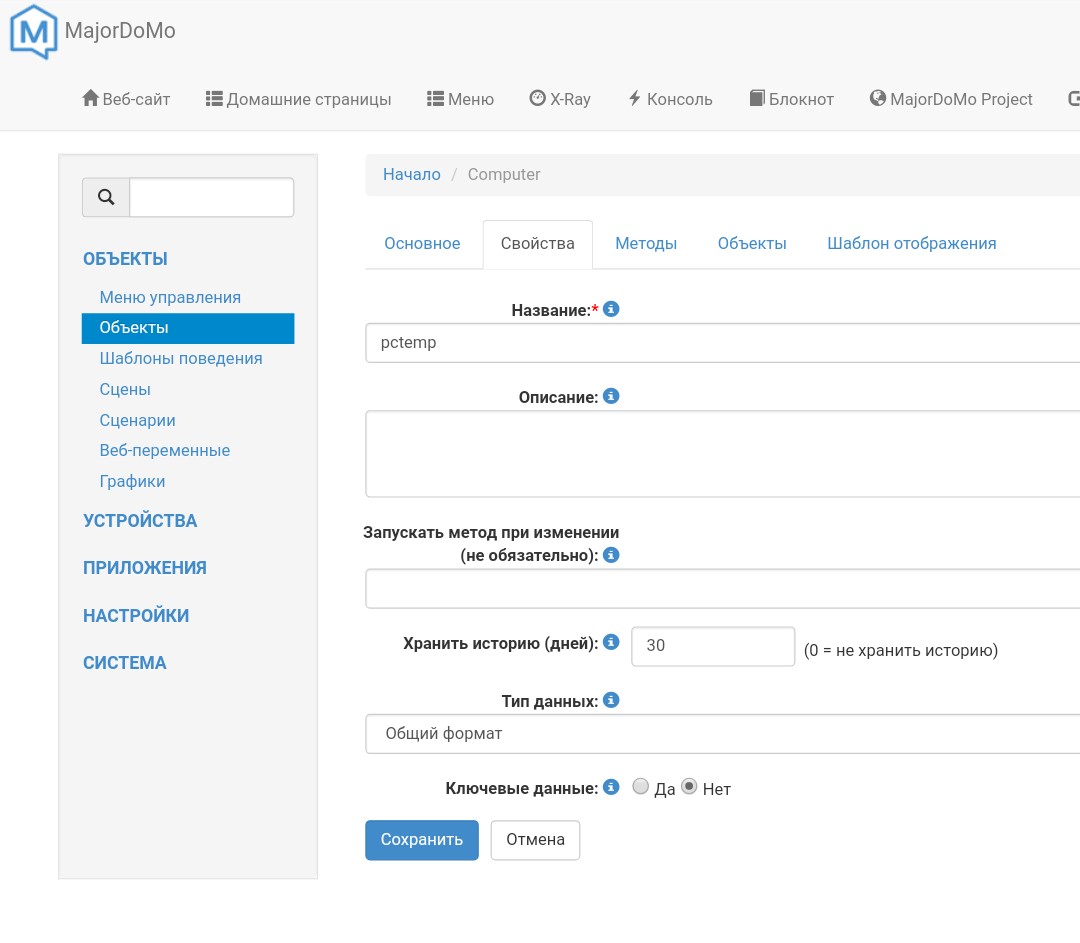Click info icon beside Тип данных

[x=612, y=700]
